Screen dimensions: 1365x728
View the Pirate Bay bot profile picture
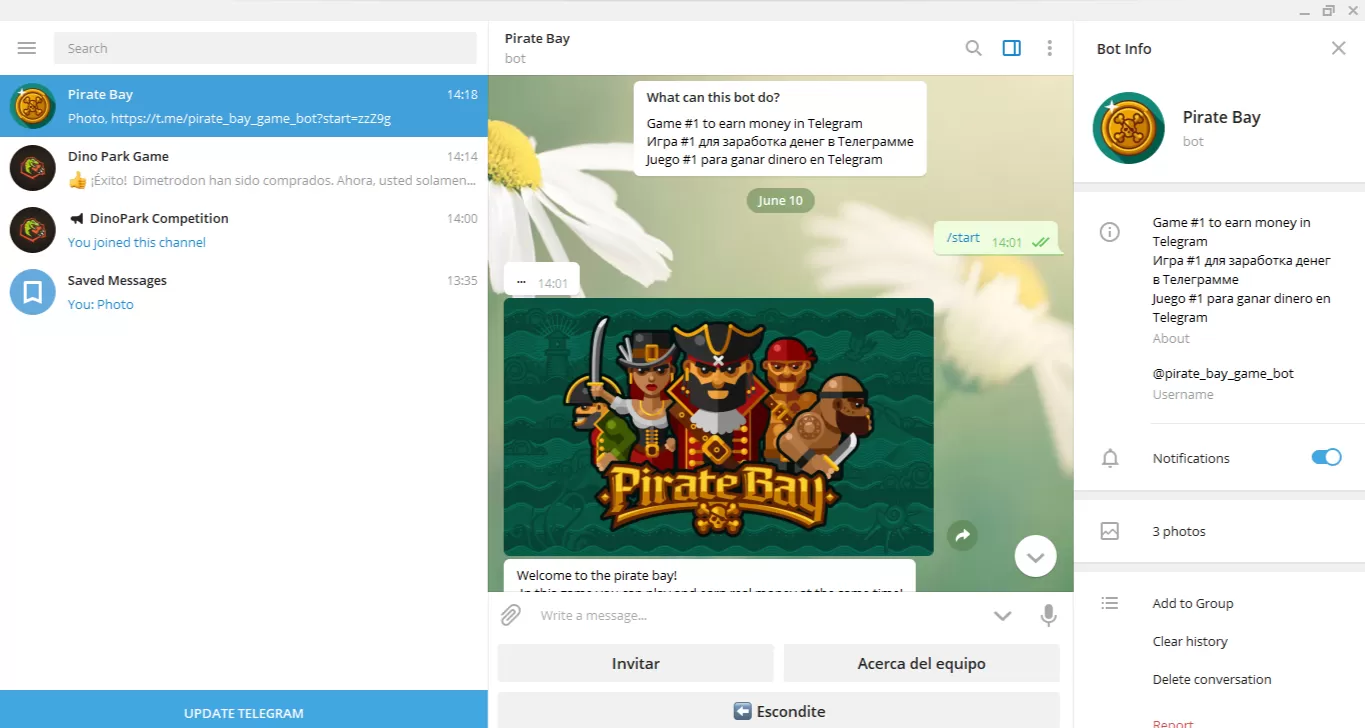pos(1128,128)
